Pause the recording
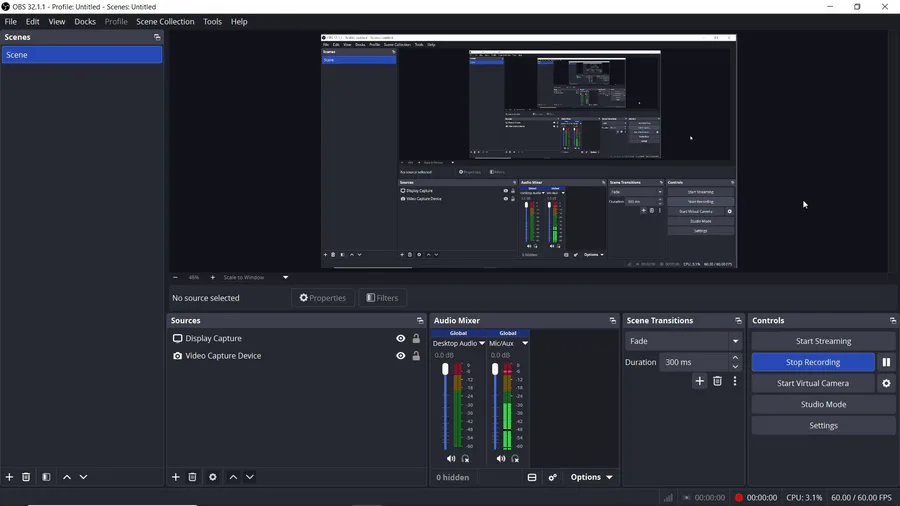Image resolution: width=900 pixels, height=506 pixels. (886, 362)
